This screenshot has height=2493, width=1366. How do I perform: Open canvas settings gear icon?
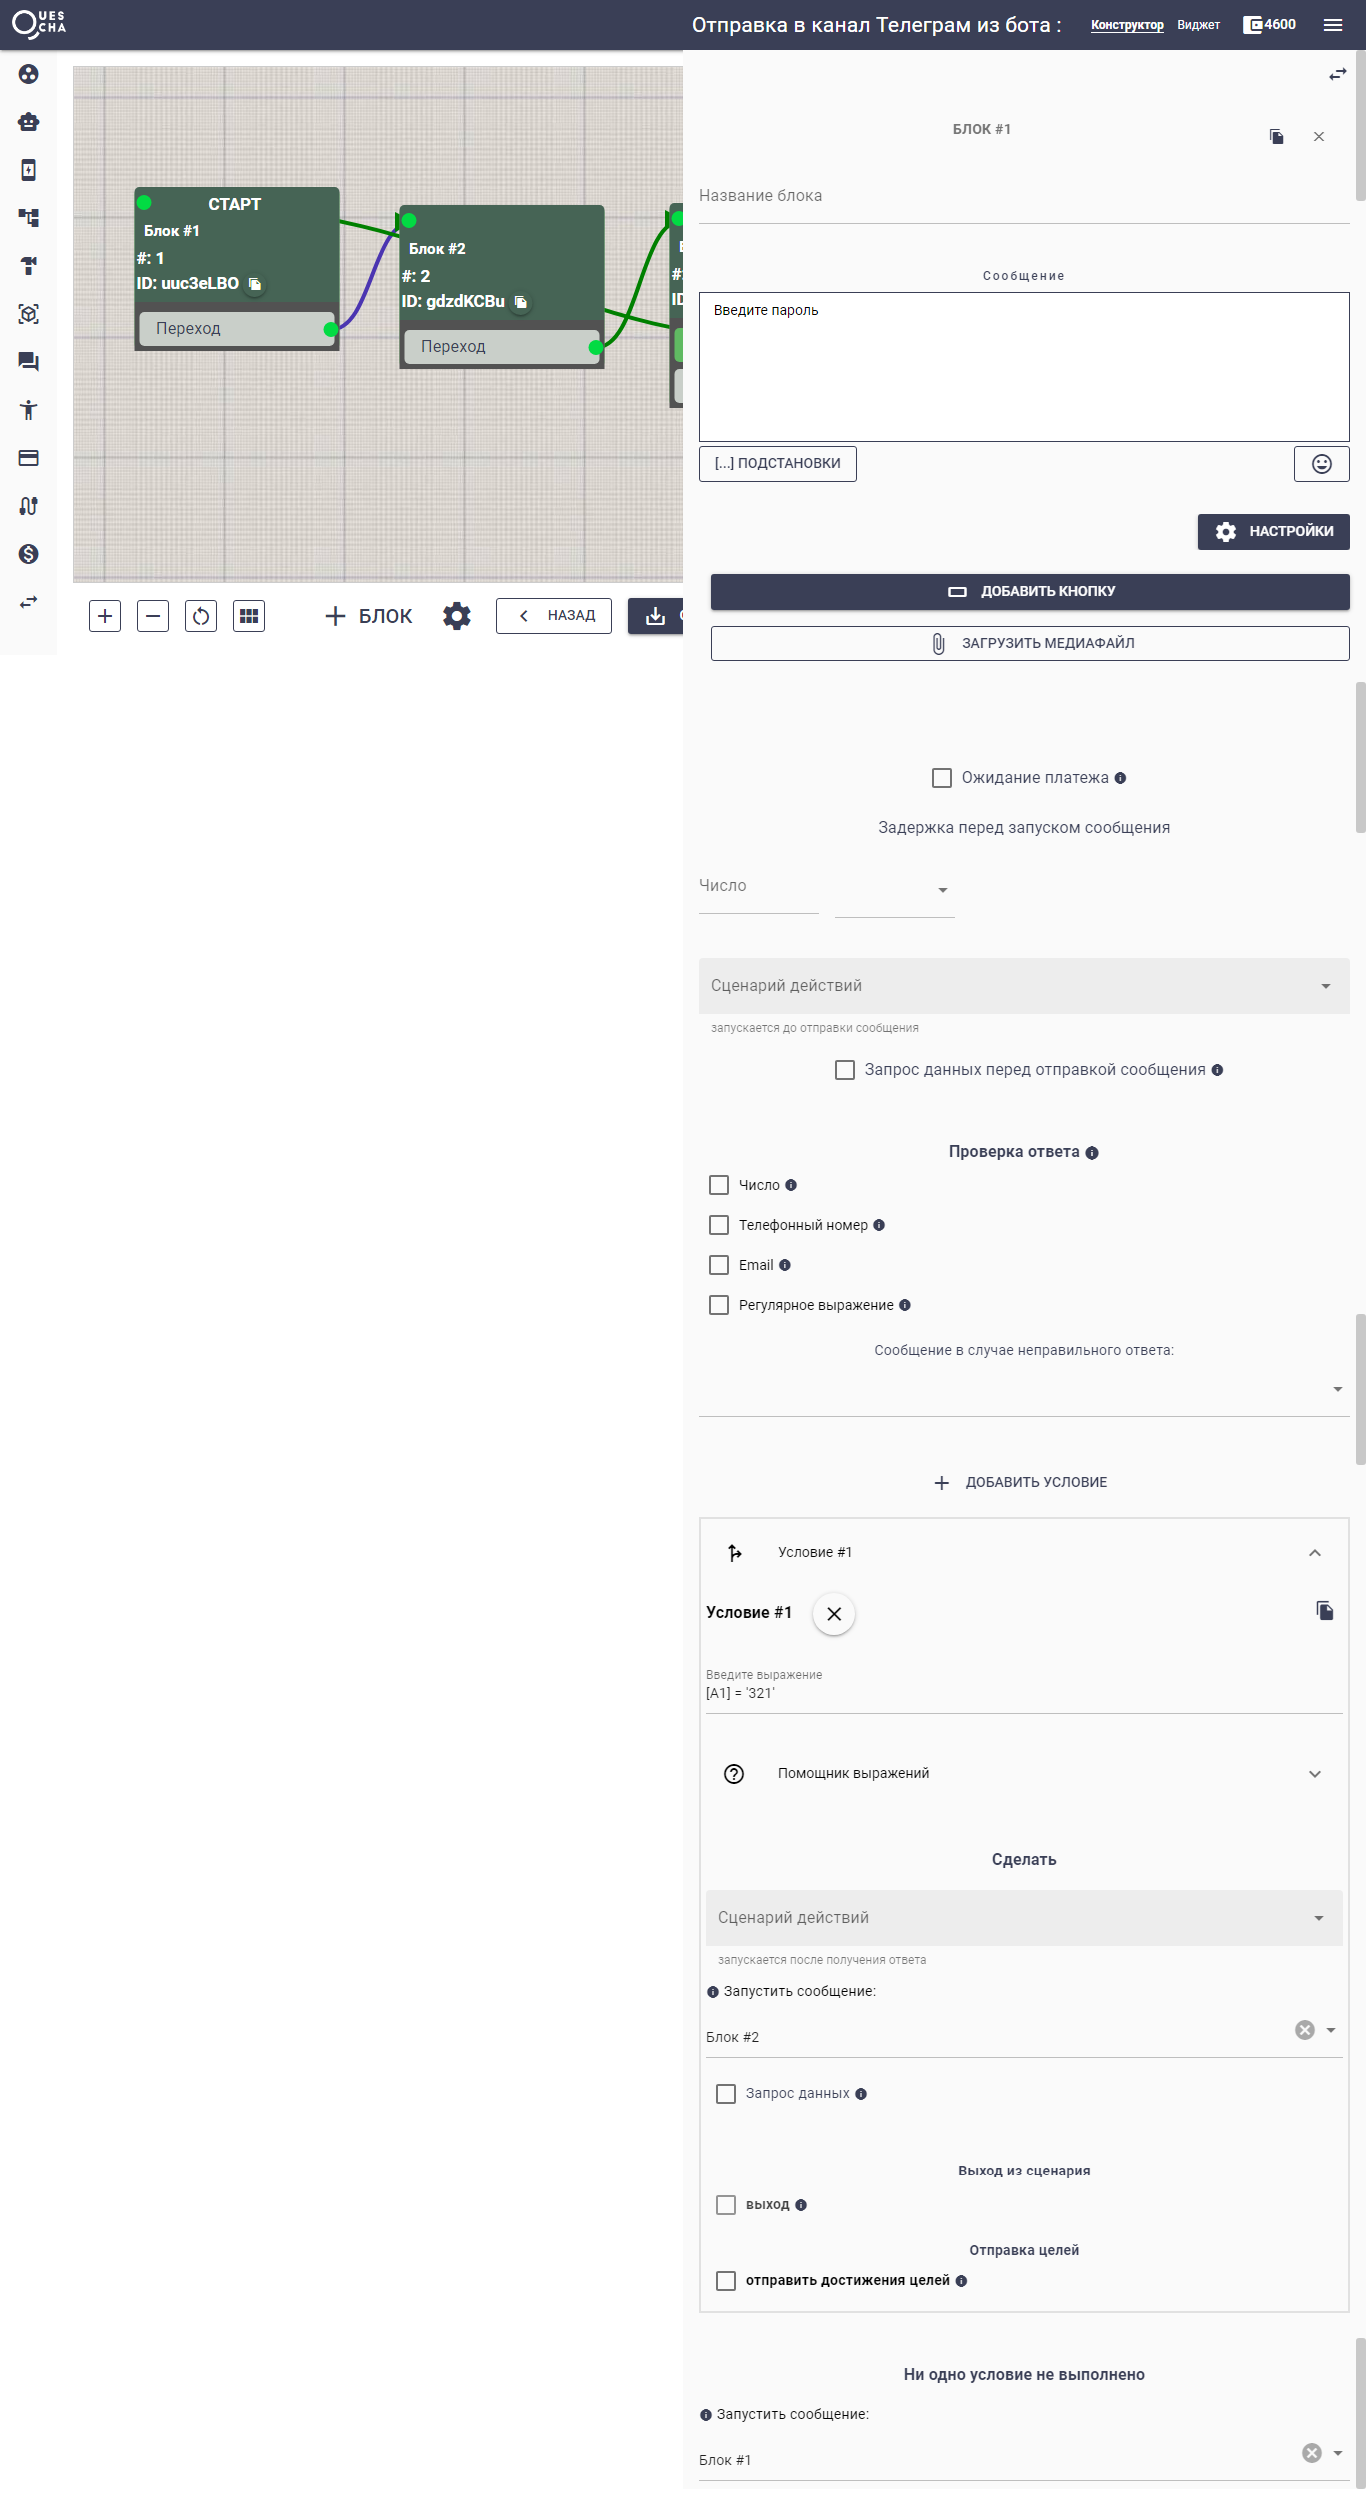457,616
